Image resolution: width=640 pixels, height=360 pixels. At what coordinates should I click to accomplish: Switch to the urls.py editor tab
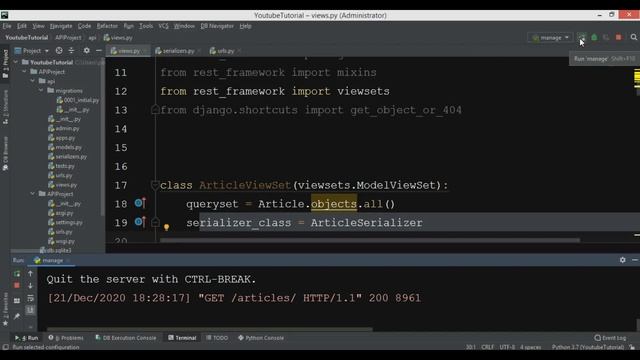(224, 51)
